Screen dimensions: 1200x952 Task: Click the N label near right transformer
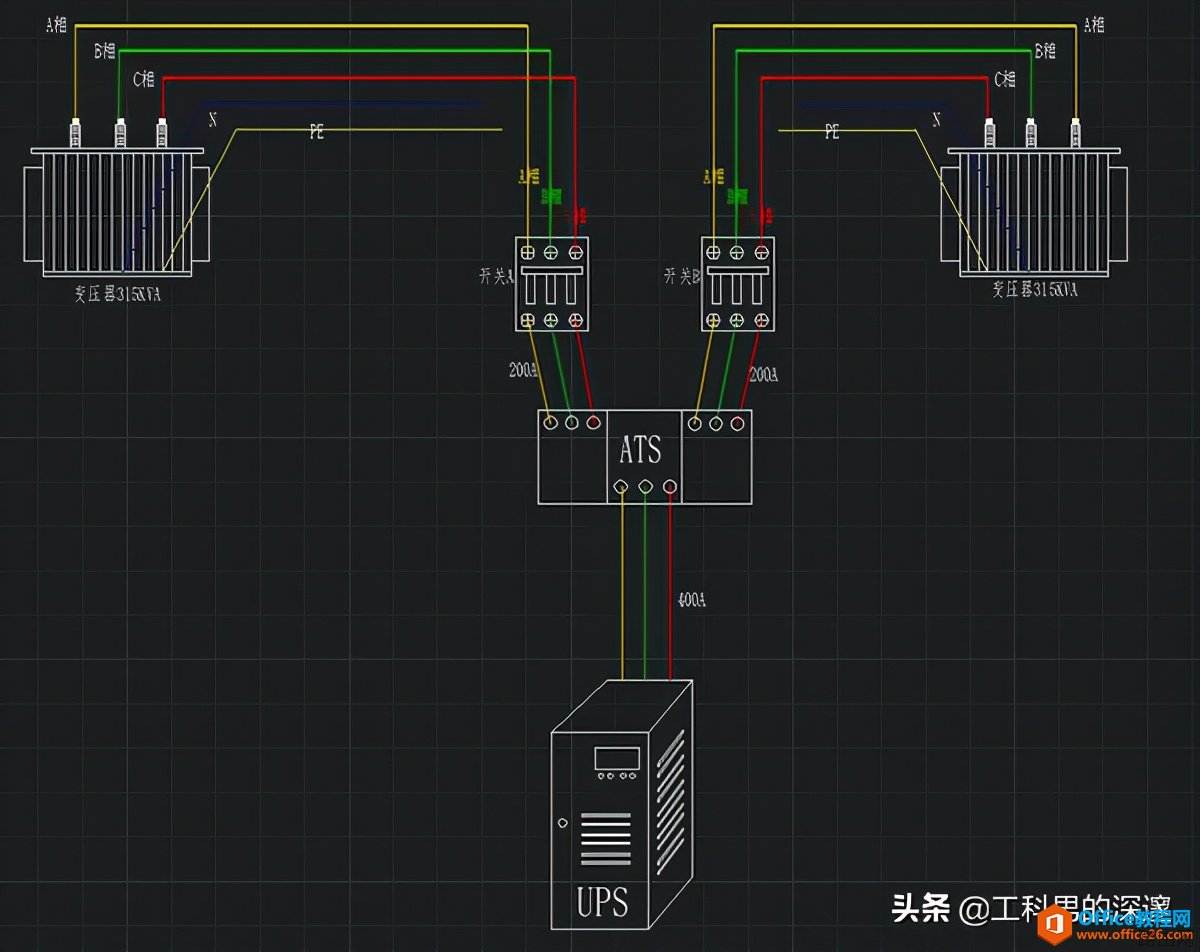(x=937, y=119)
